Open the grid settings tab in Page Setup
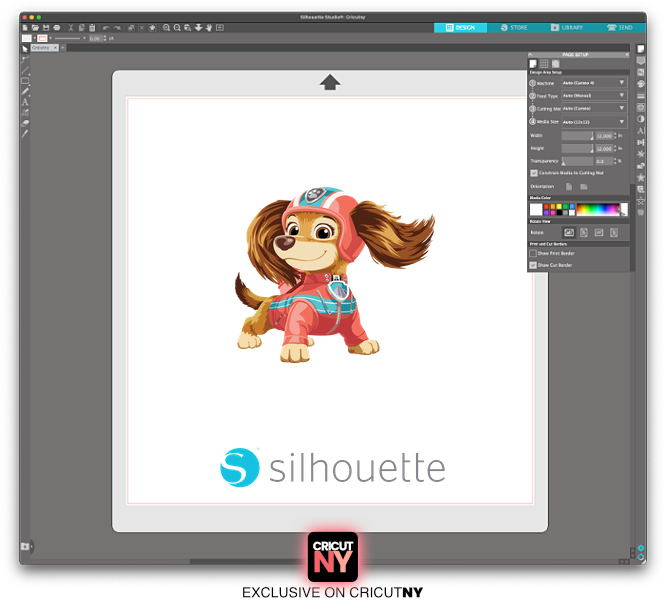665x604 pixels. 544,64
